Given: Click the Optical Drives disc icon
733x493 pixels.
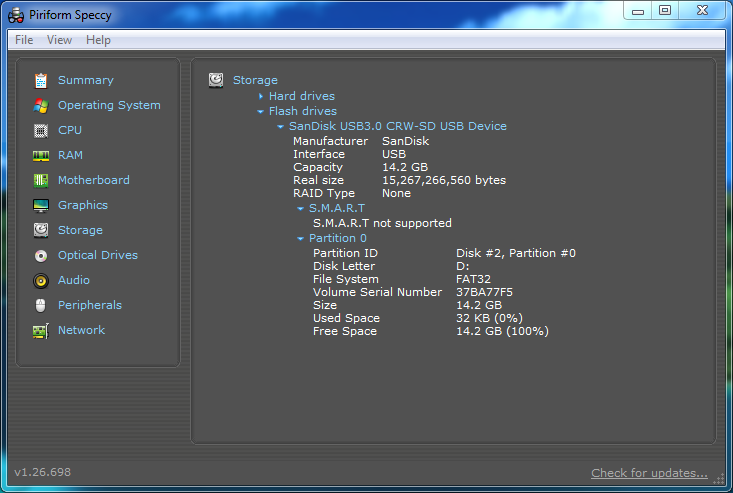Looking at the screenshot, I should [41, 255].
